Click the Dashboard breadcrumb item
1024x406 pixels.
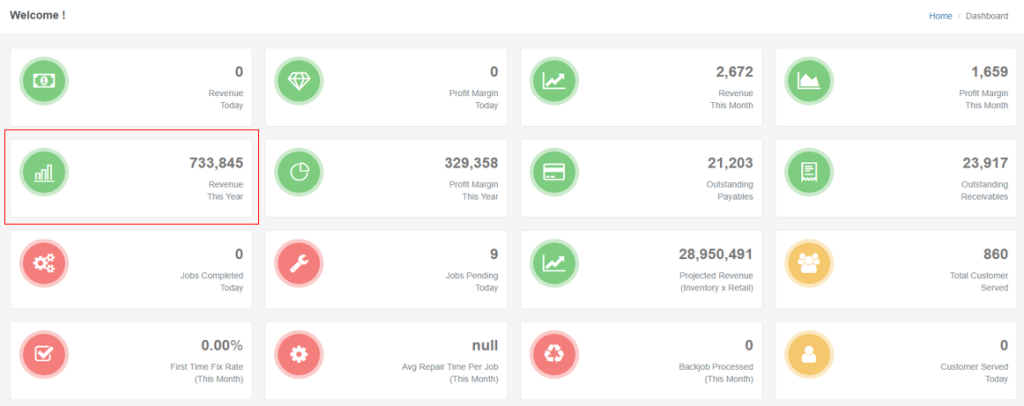(986, 16)
